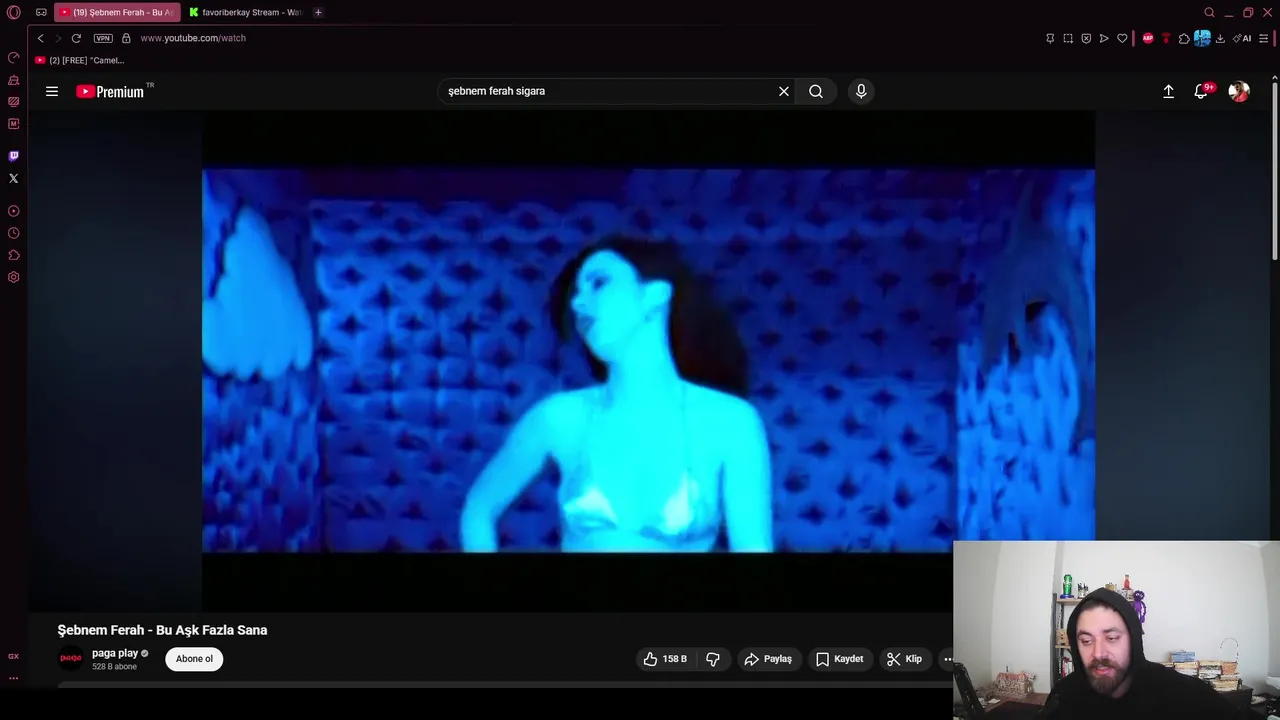Viewport: 1280px width, 720px height.
Task: Open GX Control speedometer in sidebar
Action: tap(14, 58)
